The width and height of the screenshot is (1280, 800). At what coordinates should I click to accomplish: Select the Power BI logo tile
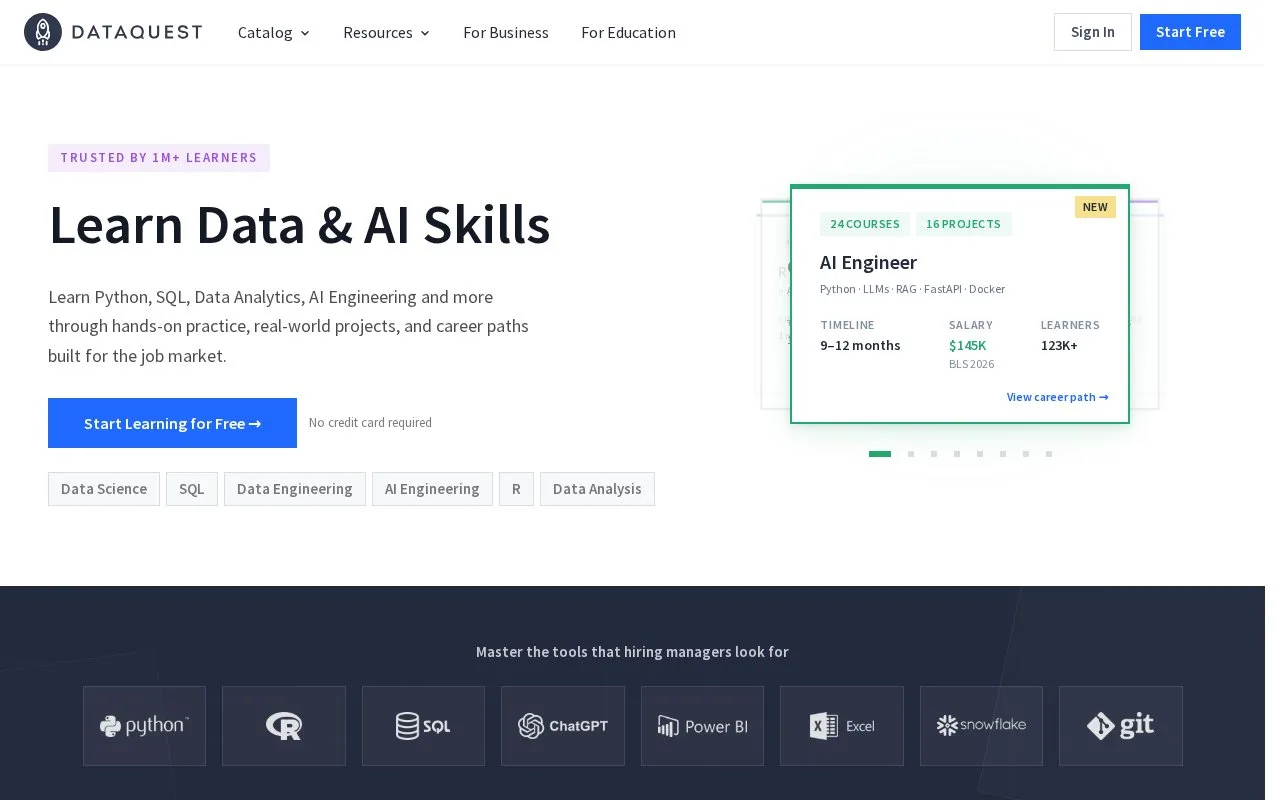[702, 726]
